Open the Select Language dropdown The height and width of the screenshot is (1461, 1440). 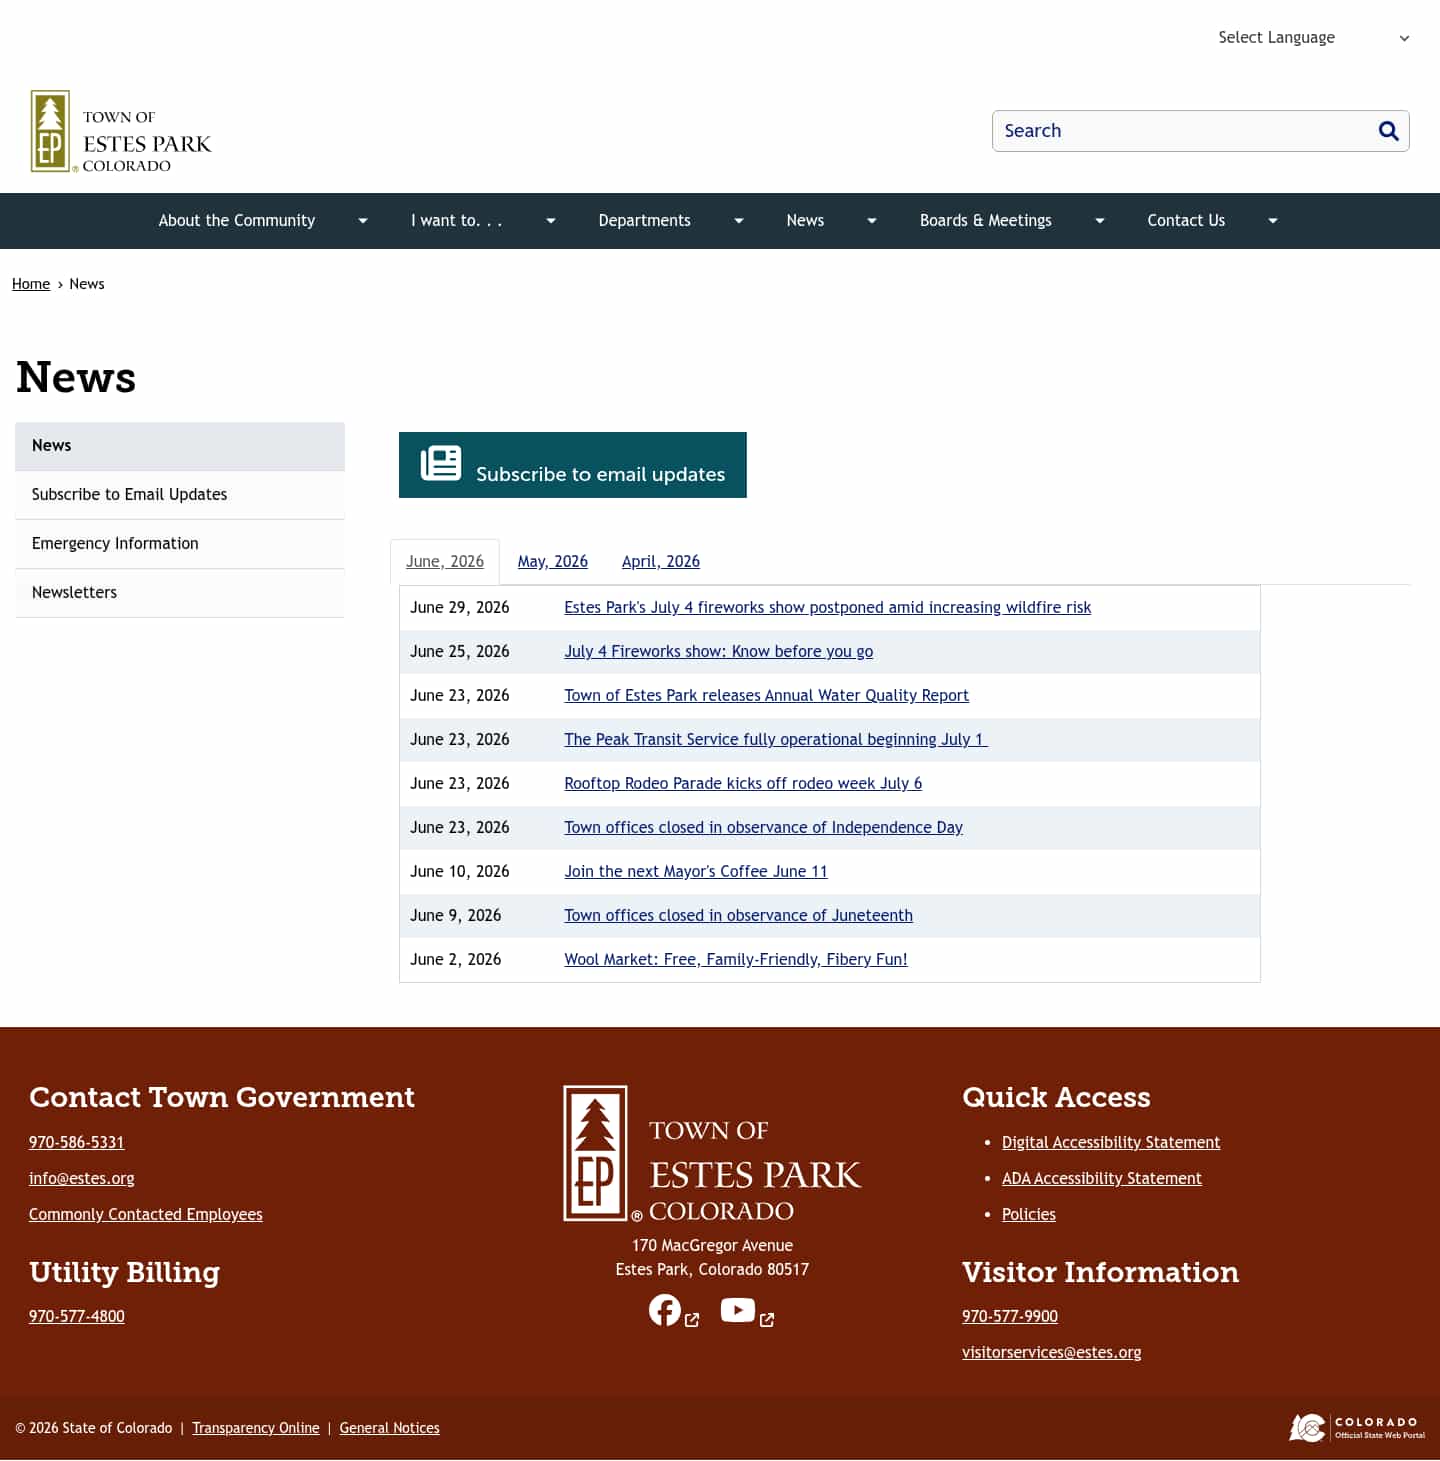click(1313, 38)
